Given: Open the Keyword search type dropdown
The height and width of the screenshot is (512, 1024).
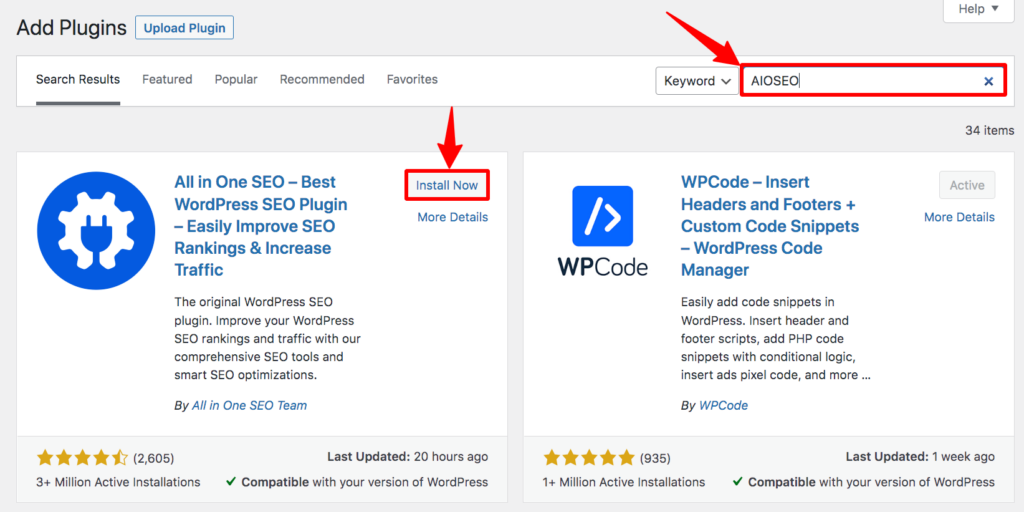Looking at the screenshot, I should click(697, 81).
